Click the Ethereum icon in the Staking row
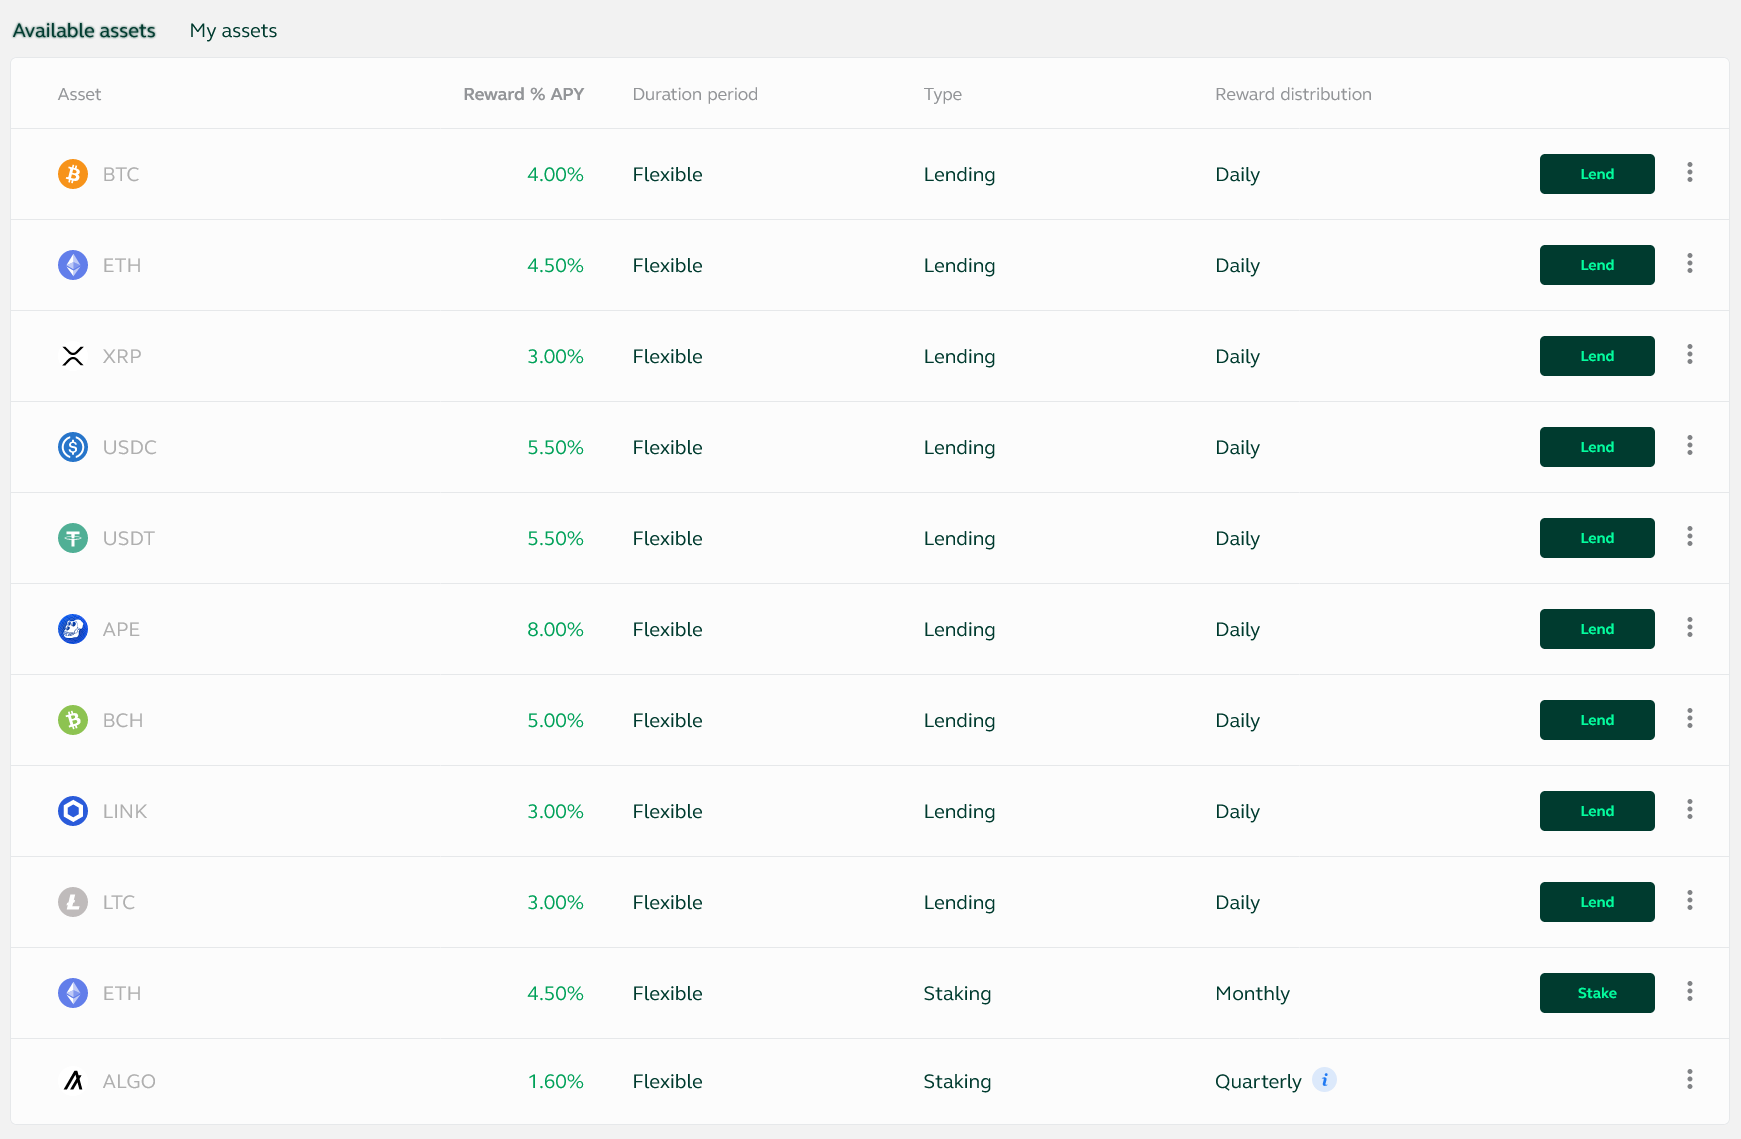Screen dimensions: 1741x1139 point(73,993)
